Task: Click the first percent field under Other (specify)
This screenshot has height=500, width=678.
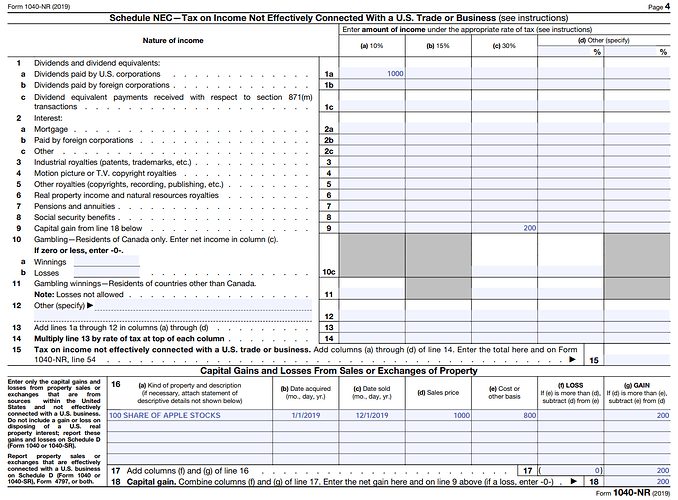Action: pyautogui.click(x=567, y=52)
